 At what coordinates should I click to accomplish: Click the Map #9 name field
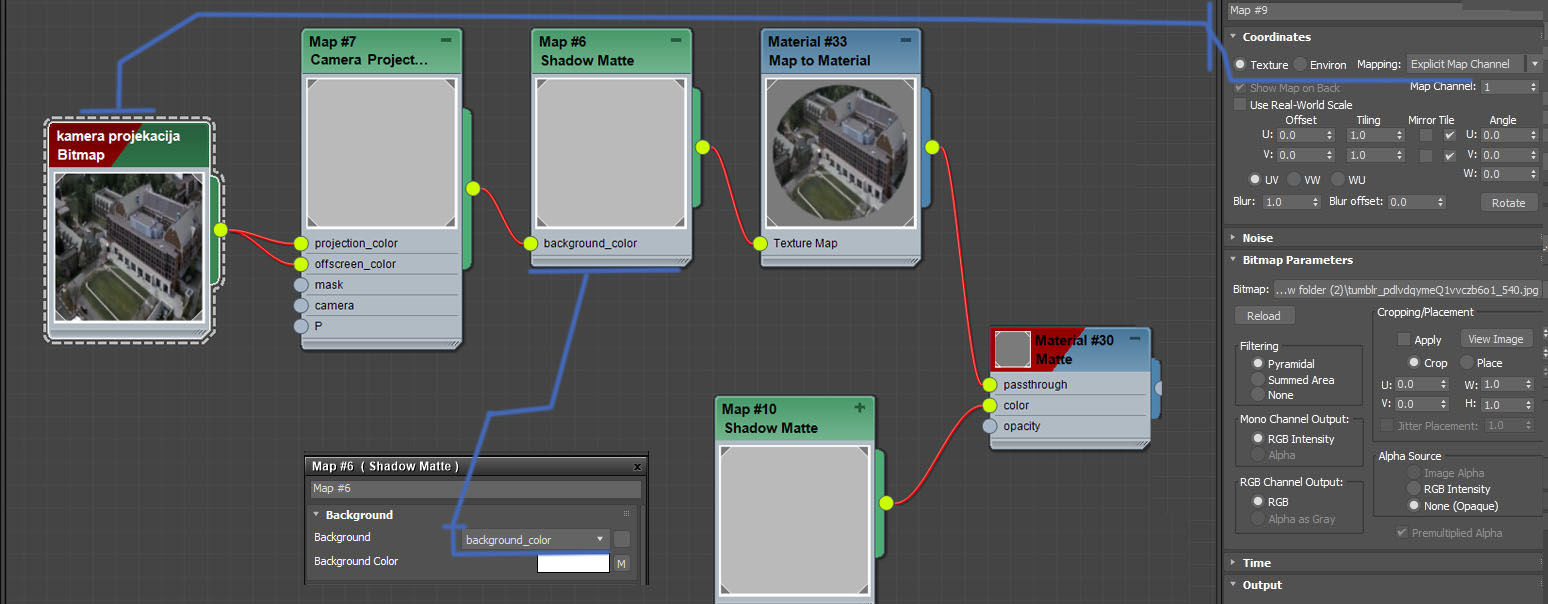[x=1380, y=10]
